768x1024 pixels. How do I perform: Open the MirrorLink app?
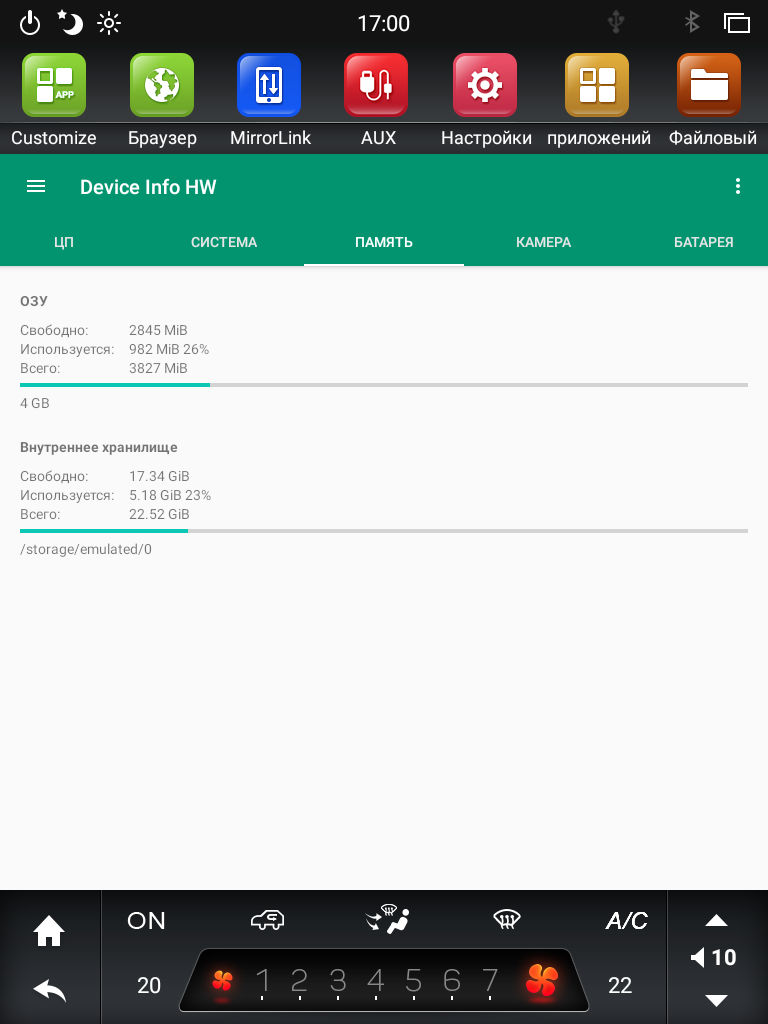tap(269, 85)
